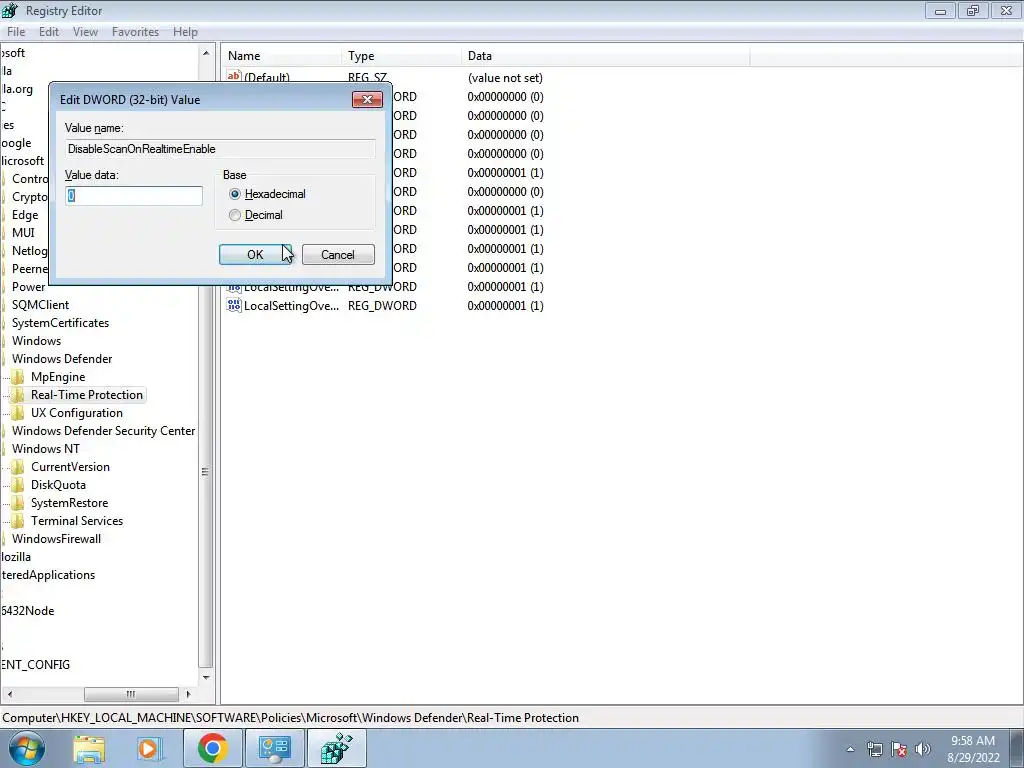Close the Edit DWORD dialog with X

pyautogui.click(x=367, y=99)
